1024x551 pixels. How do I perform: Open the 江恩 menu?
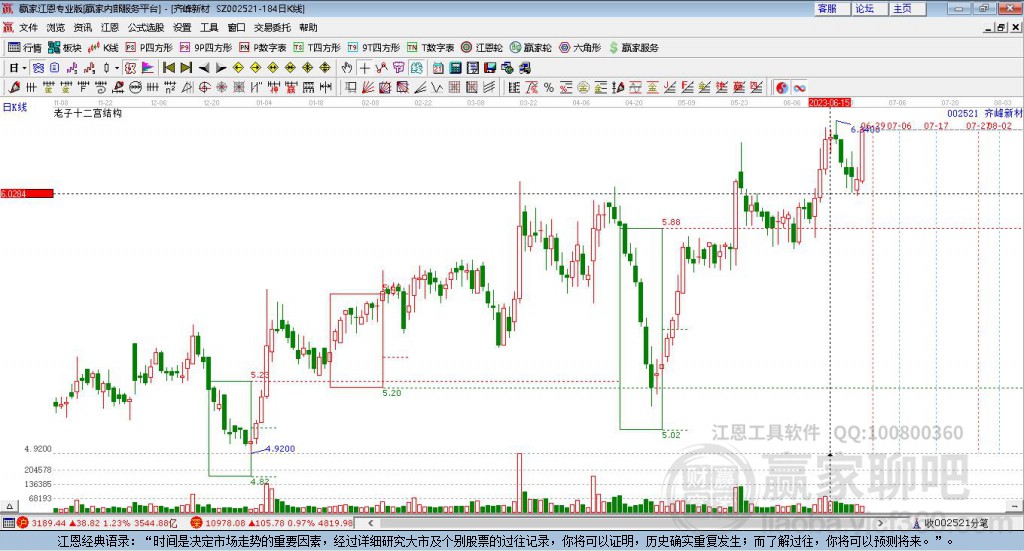coord(110,27)
